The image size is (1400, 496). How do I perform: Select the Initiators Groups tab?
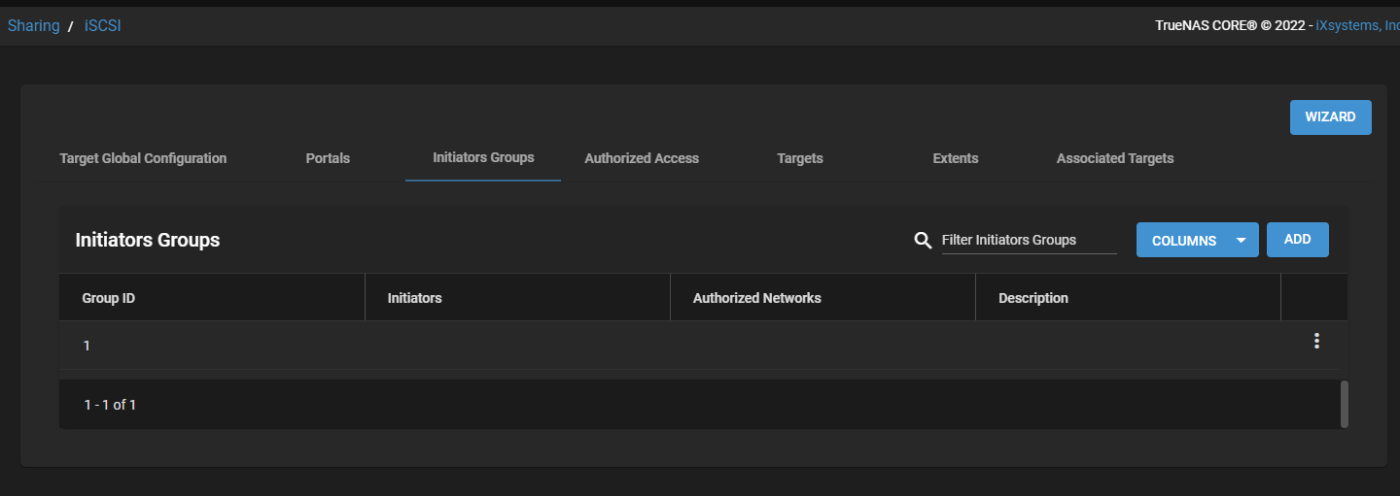point(483,157)
